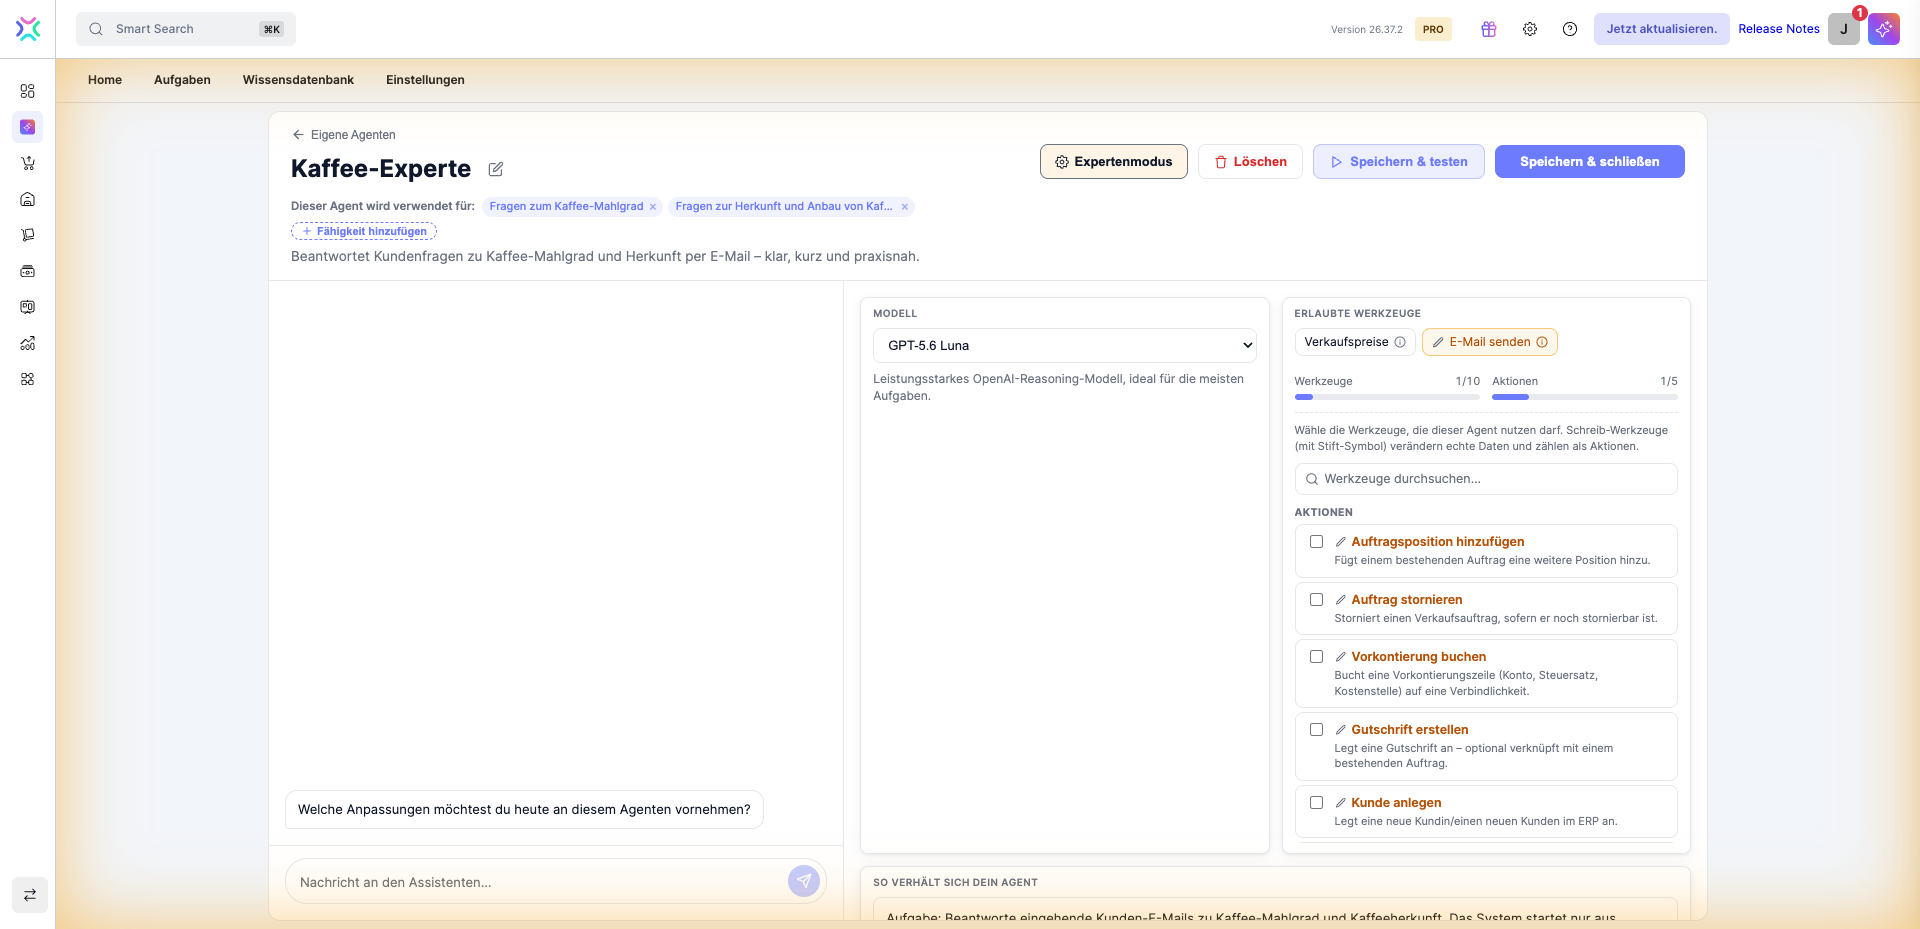This screenshot has width=1920, height=929.
Task: Open the shopping cart icon in the sidebar
Action: click(28, 163)
